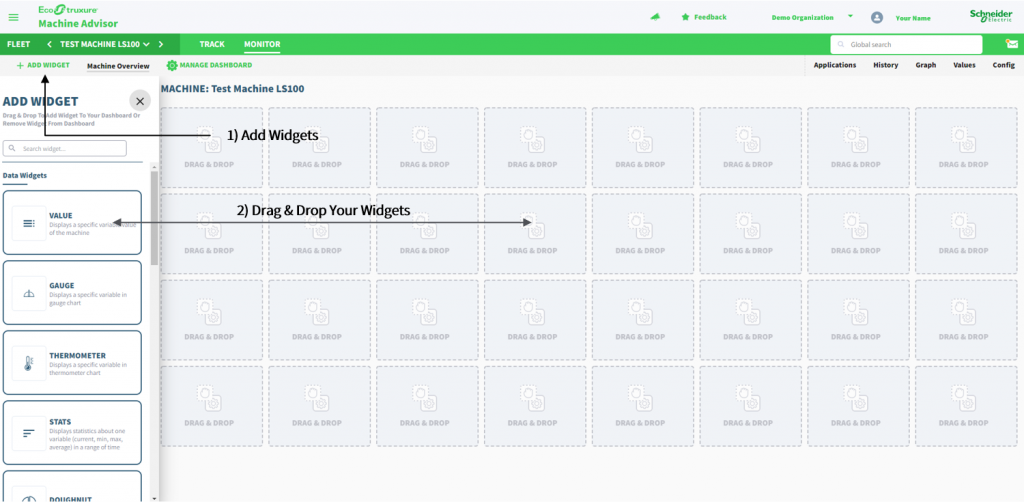Click the Manage Dashboard gear icon
Image resolution: width=1024 pixels, height=502 pixels.
click(x=172, y=65)
